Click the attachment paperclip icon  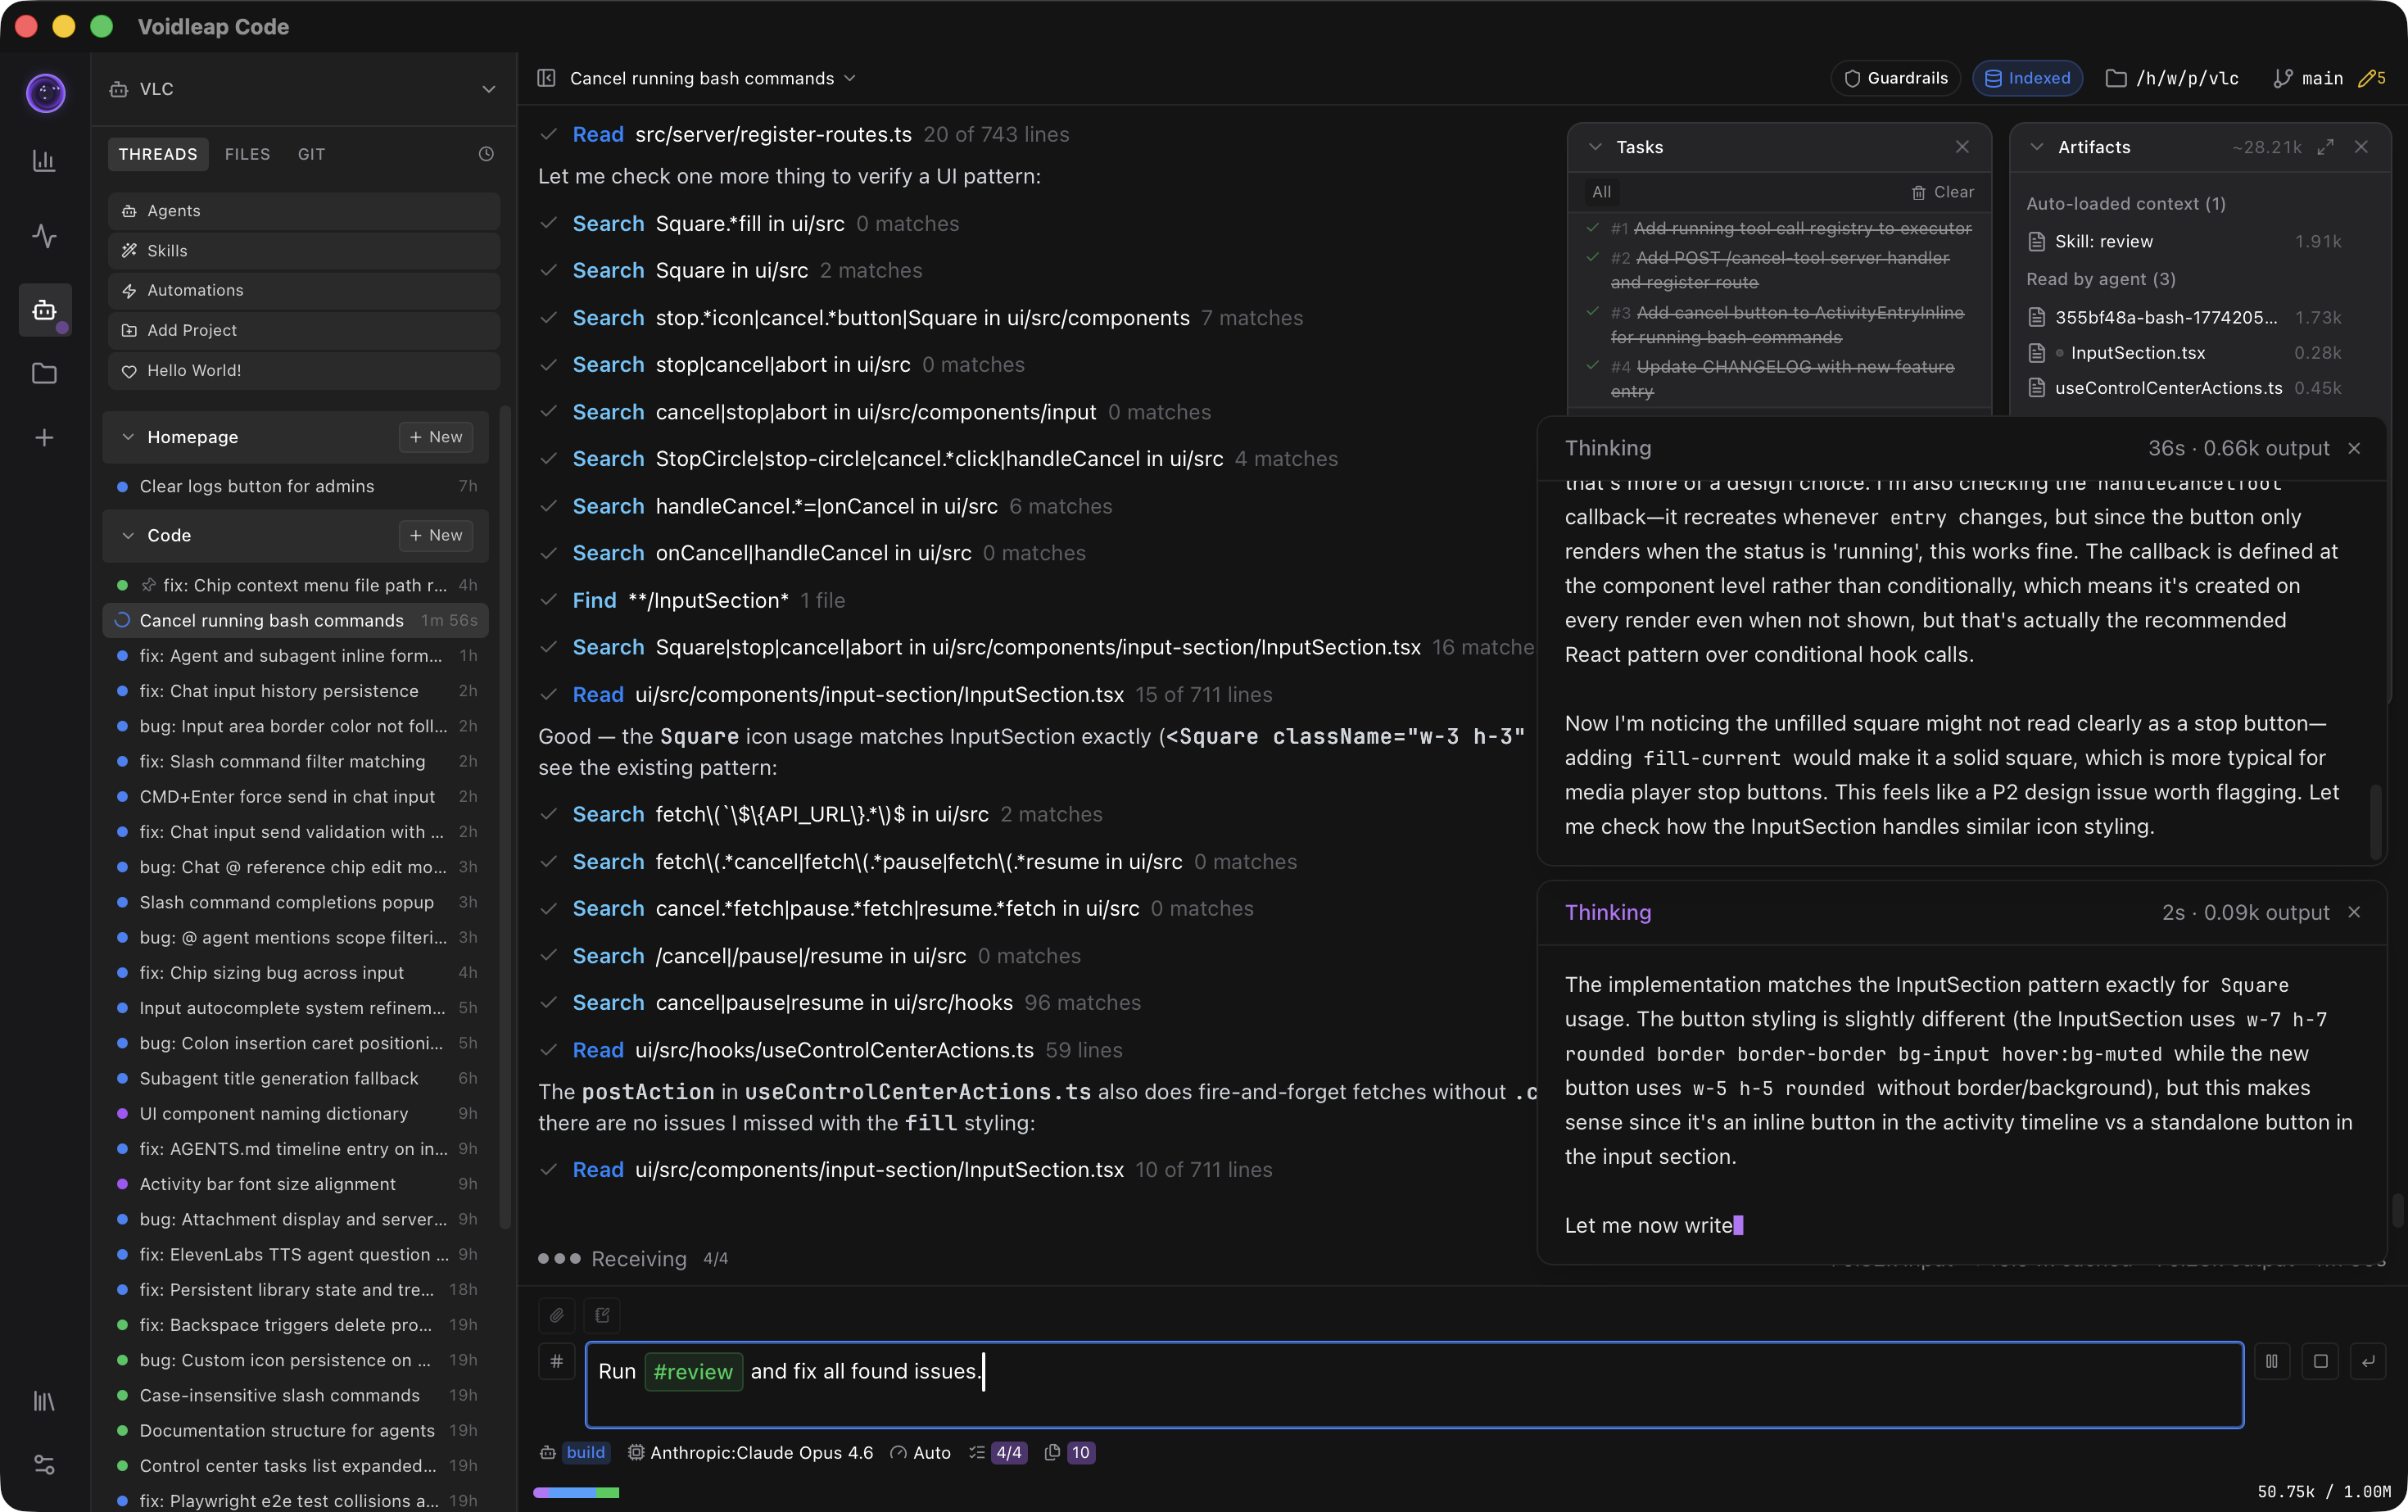(556, 1315)
